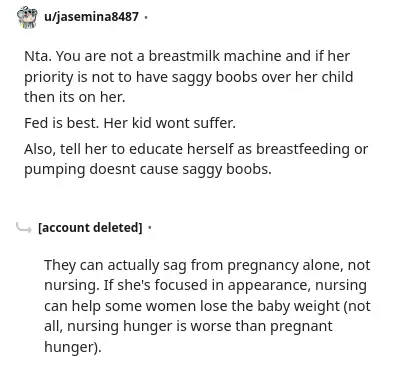Click the line starting 'Nta. You are not'
The width and height of the screenshot is (400, 382).
point(187,56)
